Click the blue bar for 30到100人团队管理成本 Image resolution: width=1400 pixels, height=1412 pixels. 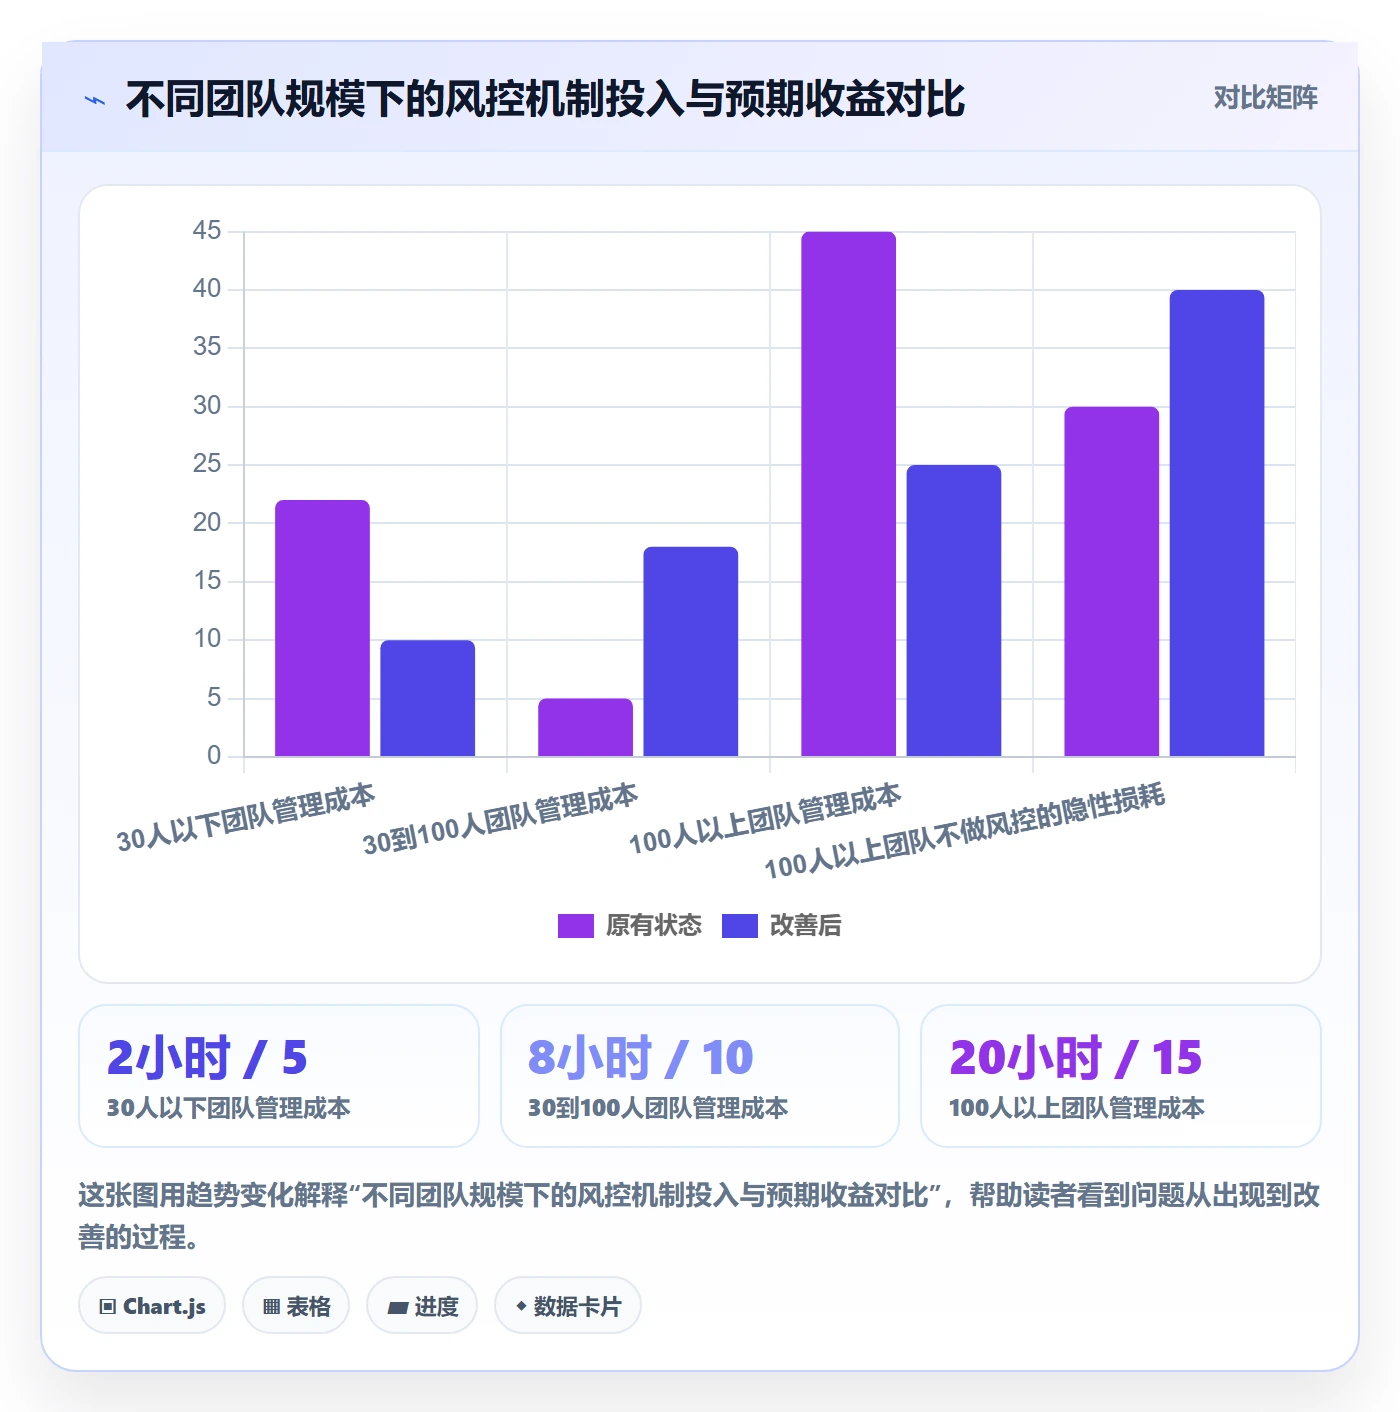[691, 651]
